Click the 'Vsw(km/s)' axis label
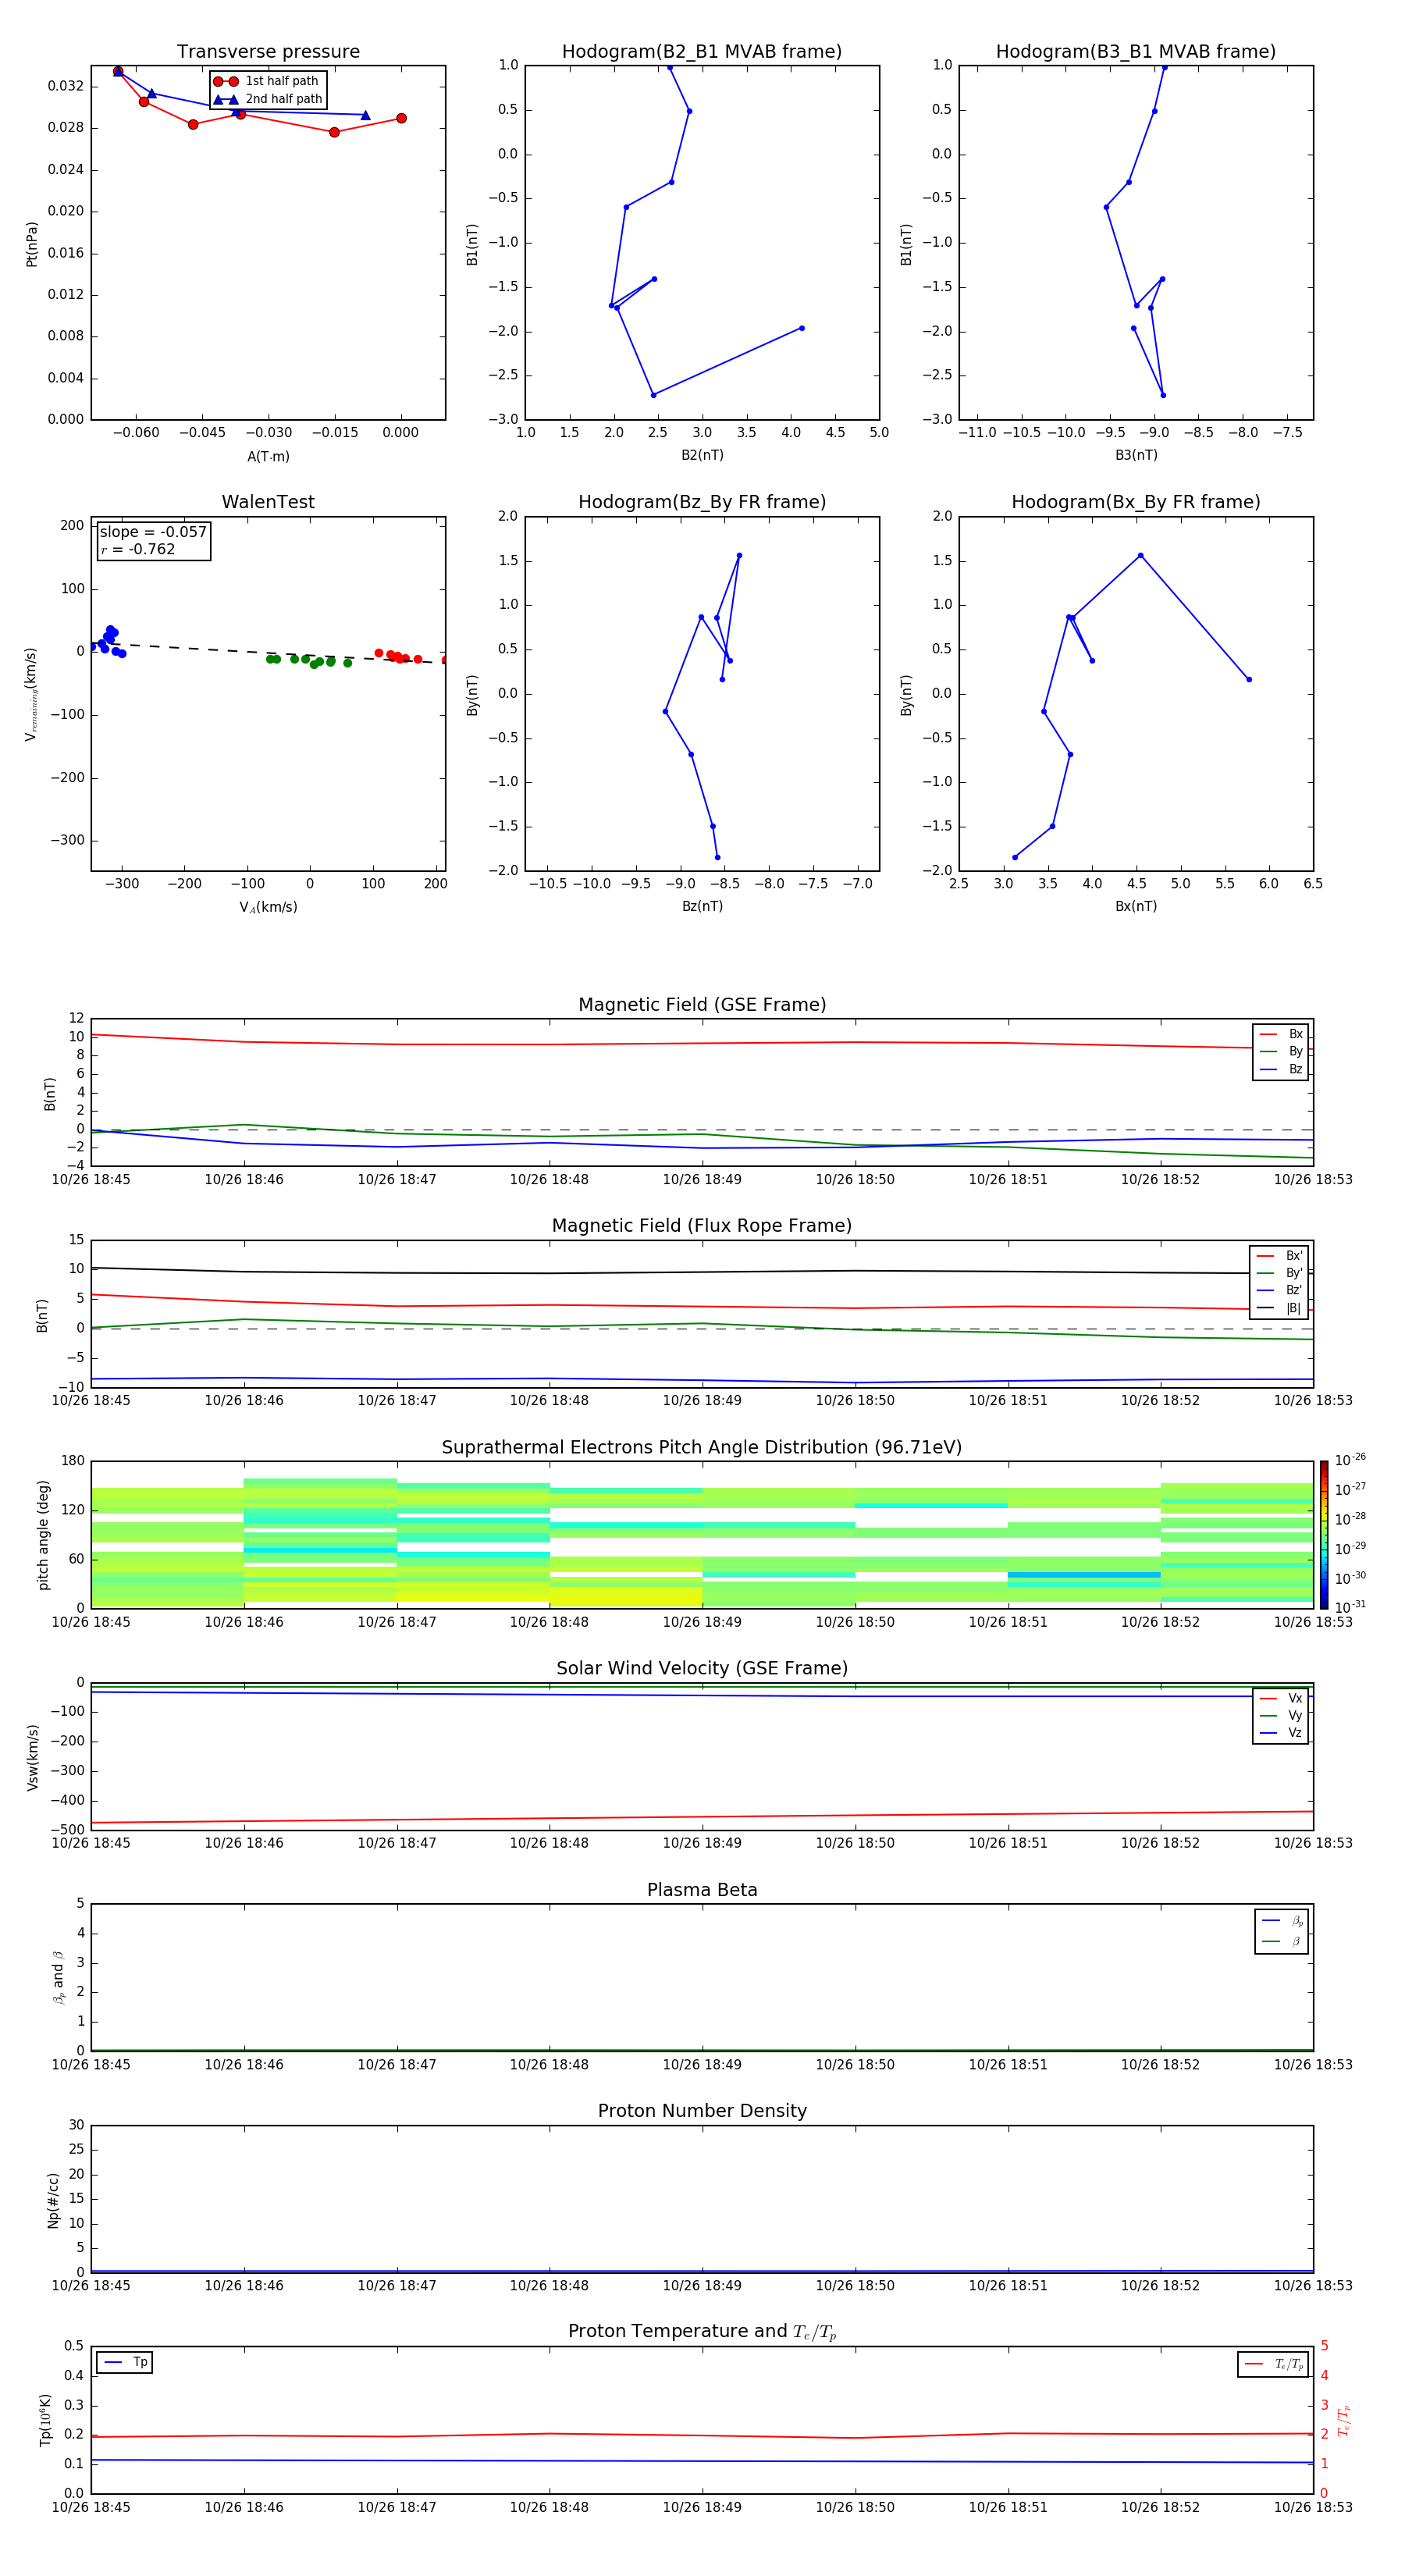Viewport: 1405px width, 2576px height. tap(32, 1757)
